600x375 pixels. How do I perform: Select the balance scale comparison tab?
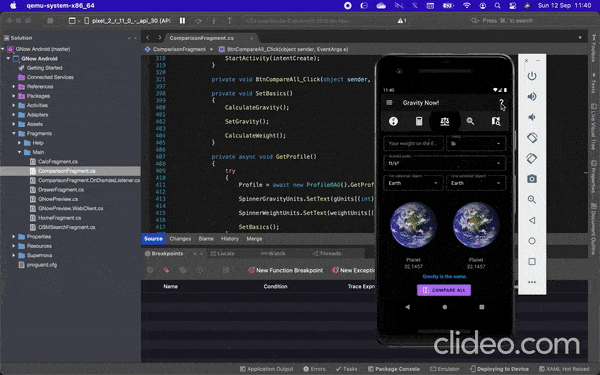tap(445, 121)
